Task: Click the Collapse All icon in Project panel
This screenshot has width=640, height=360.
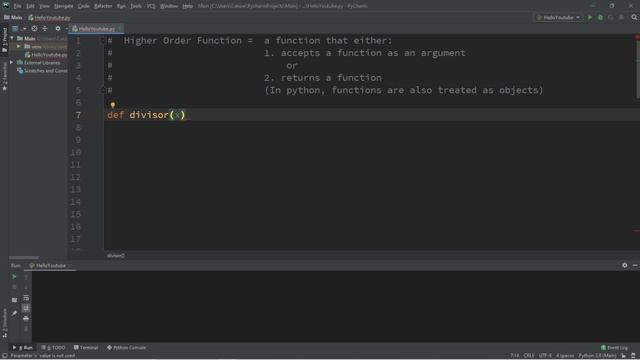Action: 45,29
